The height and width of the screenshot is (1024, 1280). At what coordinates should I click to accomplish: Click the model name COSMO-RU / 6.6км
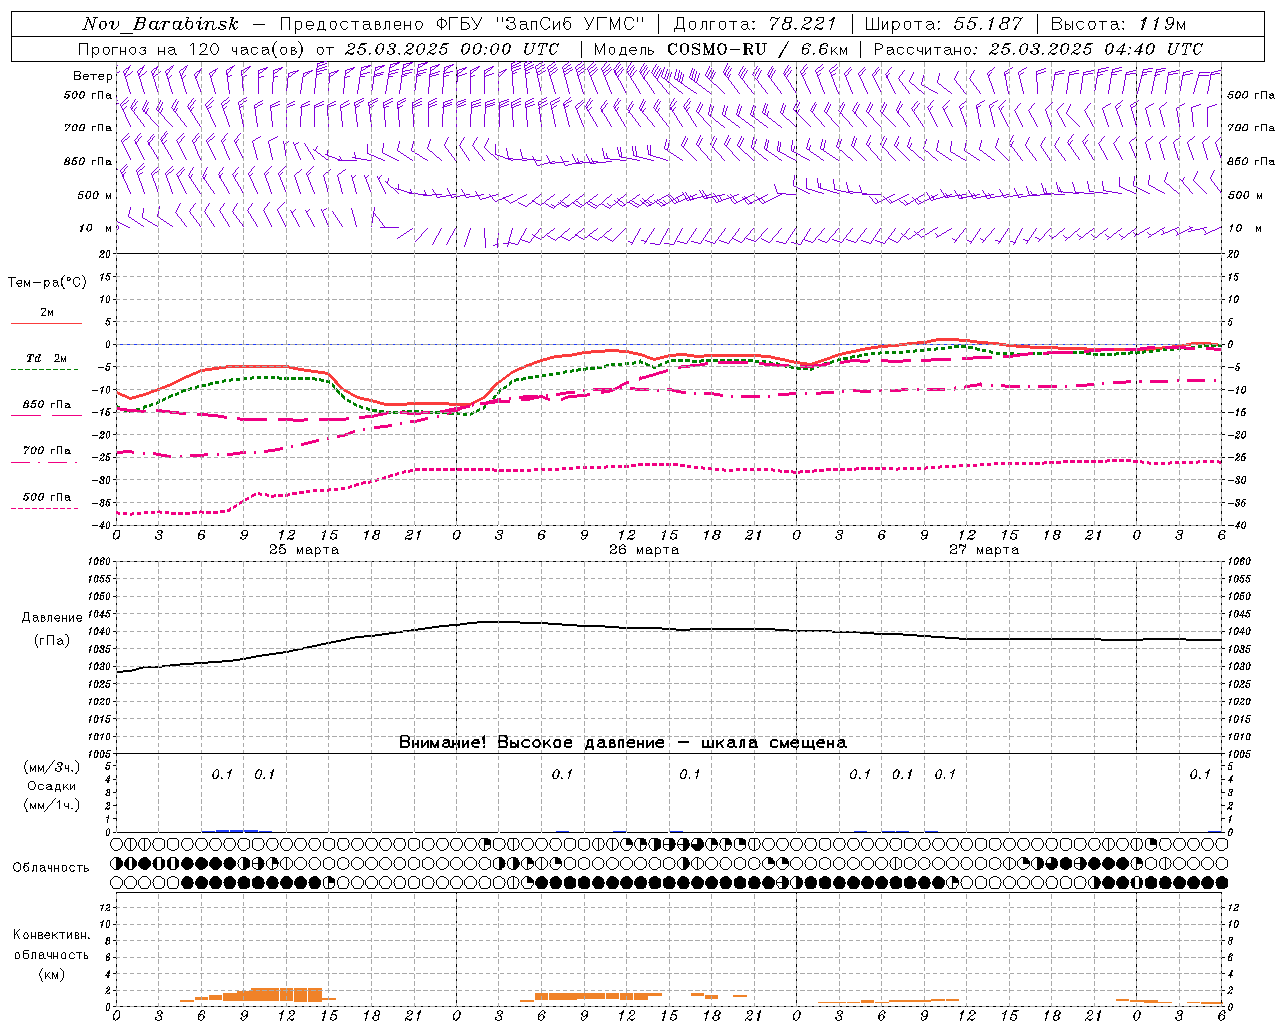coord(757,49)
